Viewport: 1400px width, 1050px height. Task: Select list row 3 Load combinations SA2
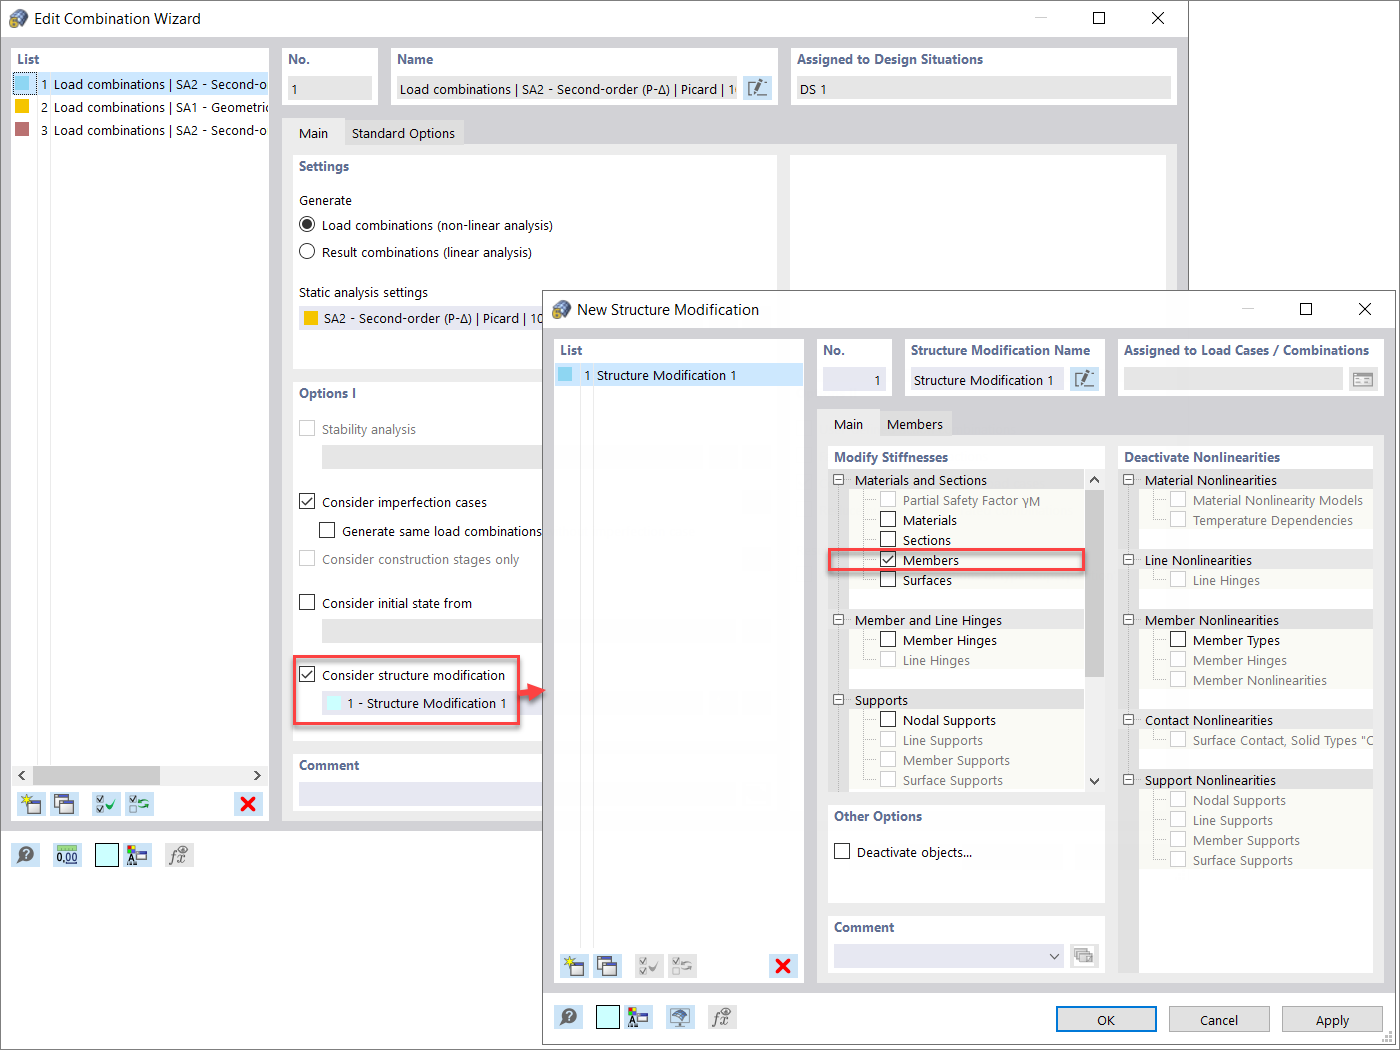pos(141,130)
